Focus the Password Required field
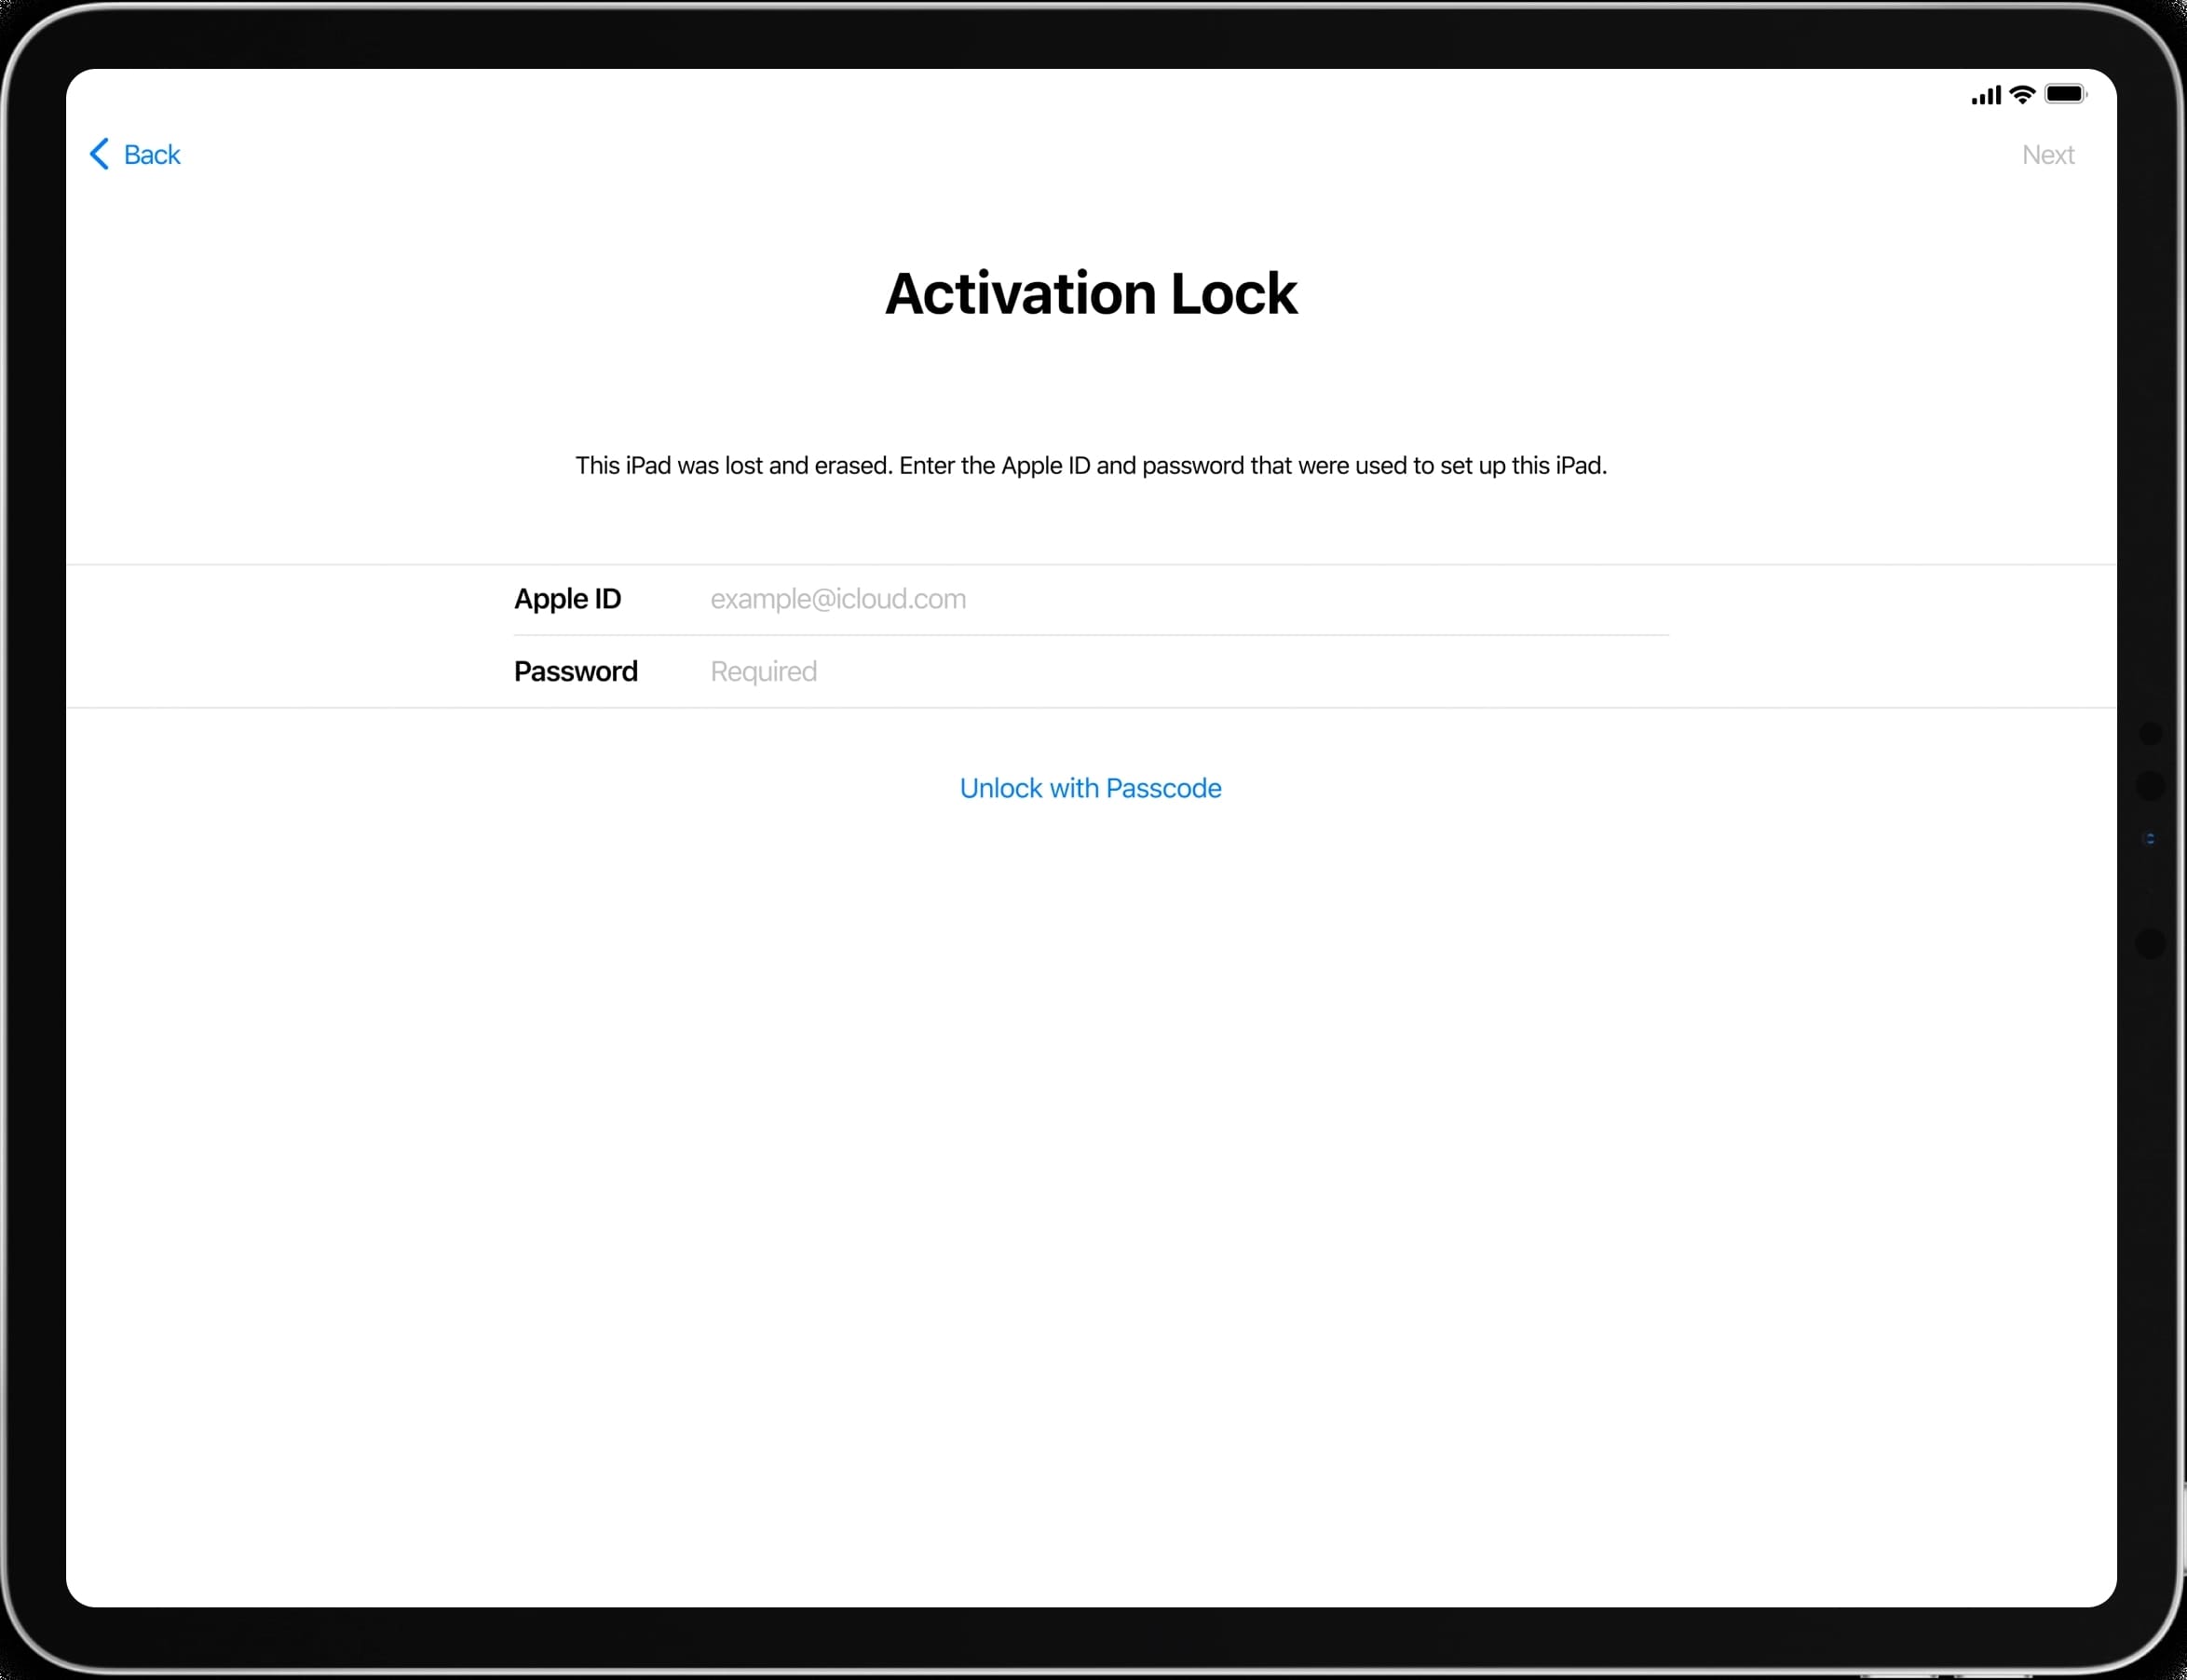The height and width of the screenshot is (1680, 2187). tap(1188, 671)
